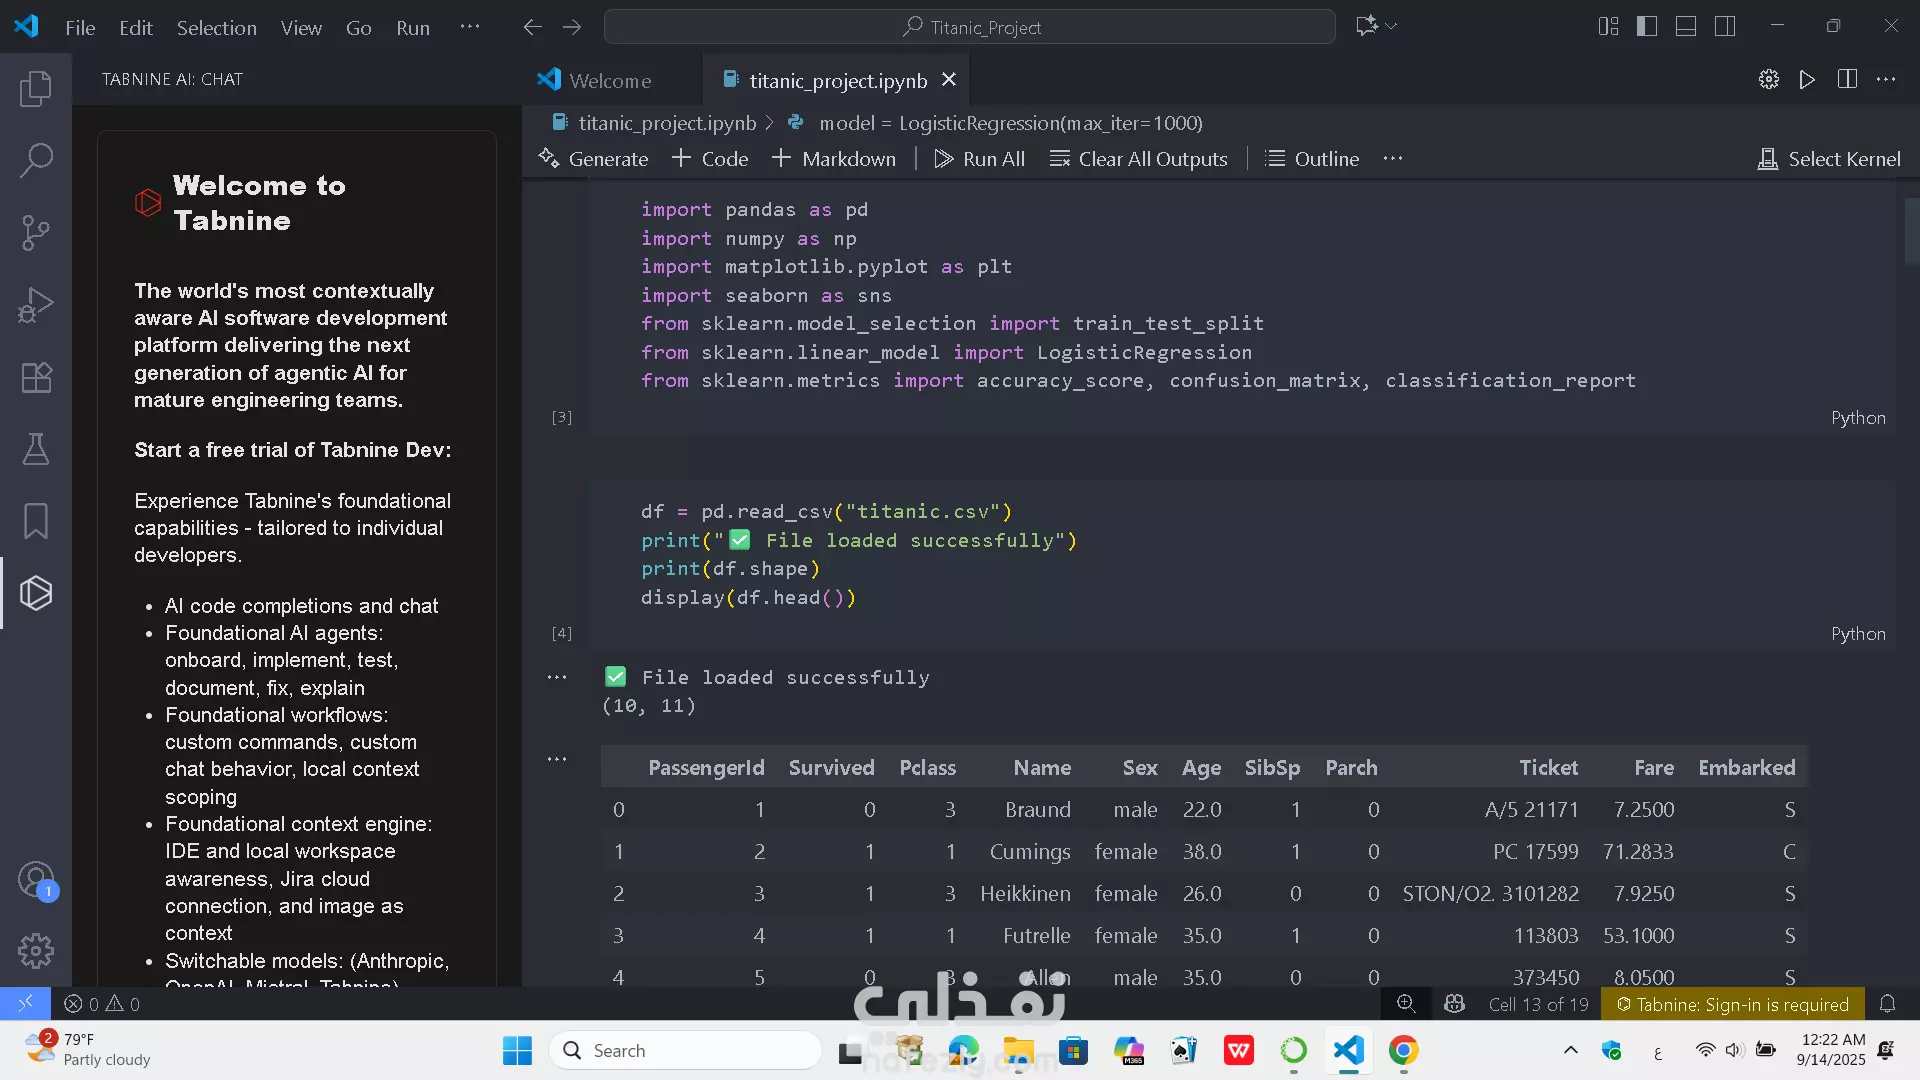
Task: Open the Selection menu
Action: click(x=216, y=28)
